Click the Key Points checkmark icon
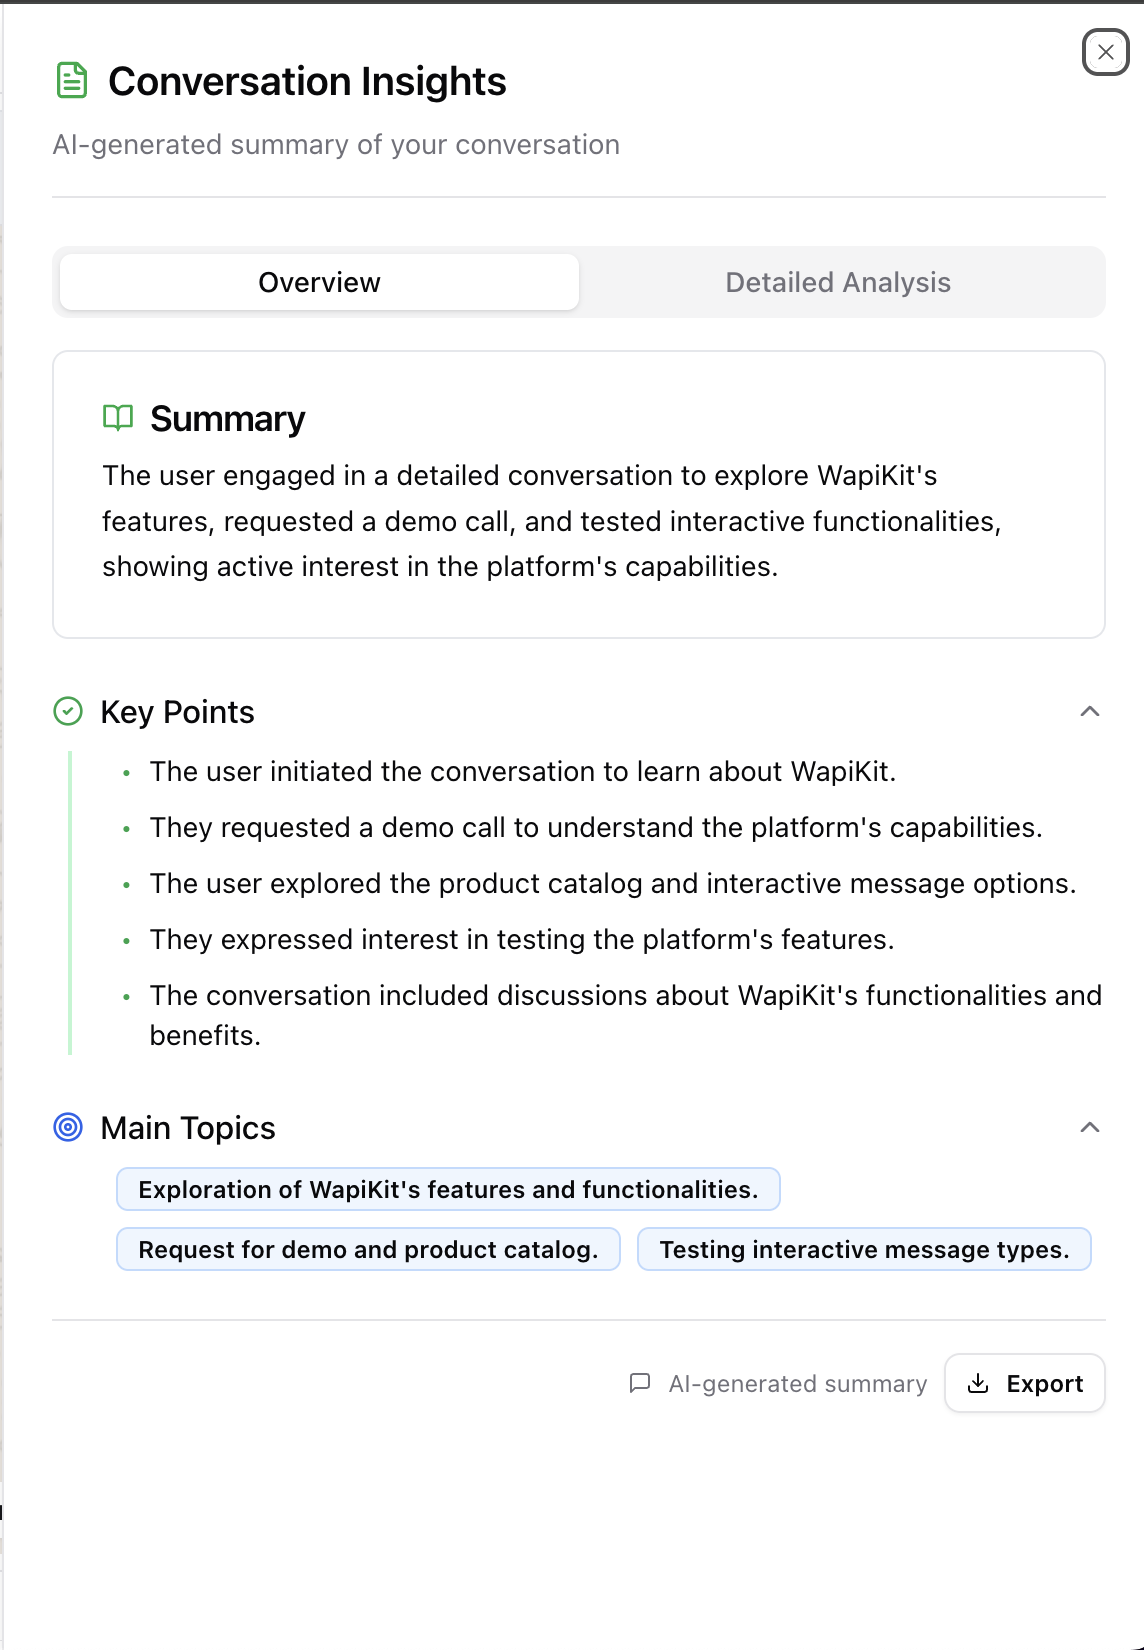1144x1650 pixels. (x=68, y=712)
